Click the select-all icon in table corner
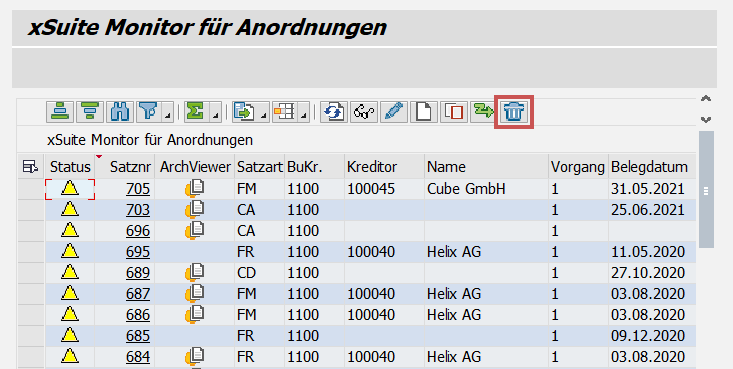Screen dimensions: 733x369 30,166
